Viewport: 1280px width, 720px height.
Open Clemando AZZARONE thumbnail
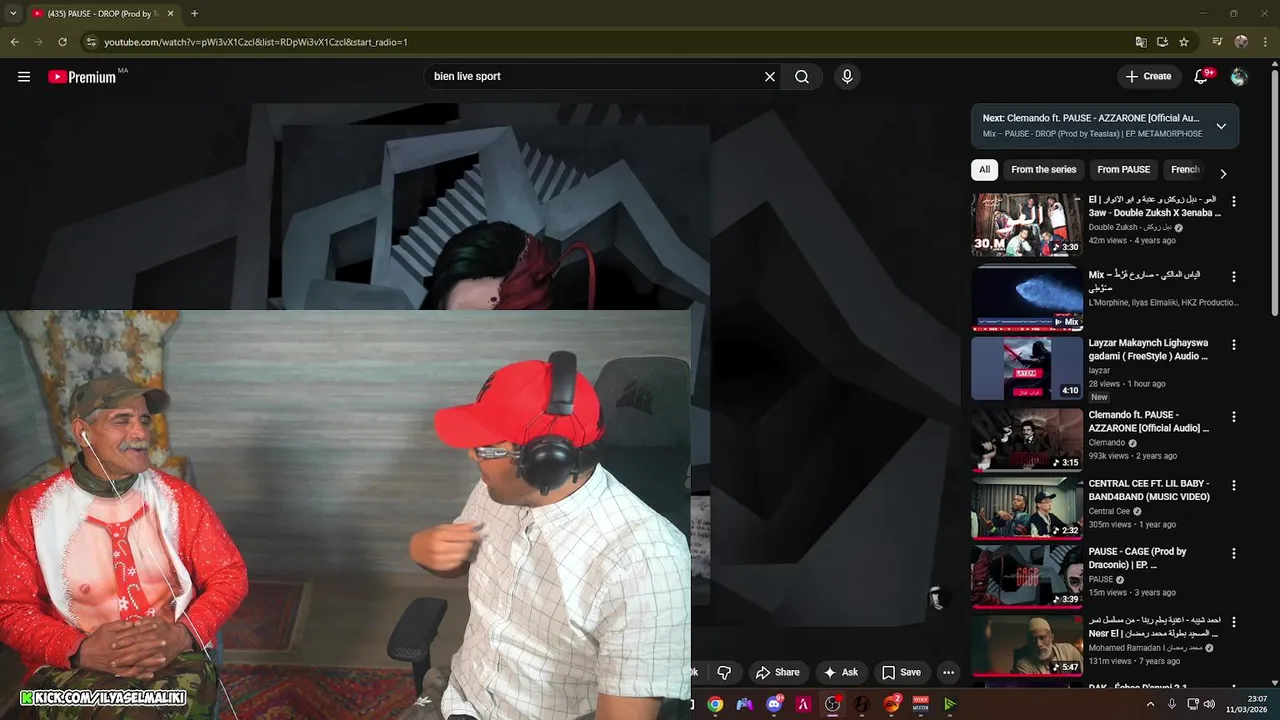(x=1027, y=440)
